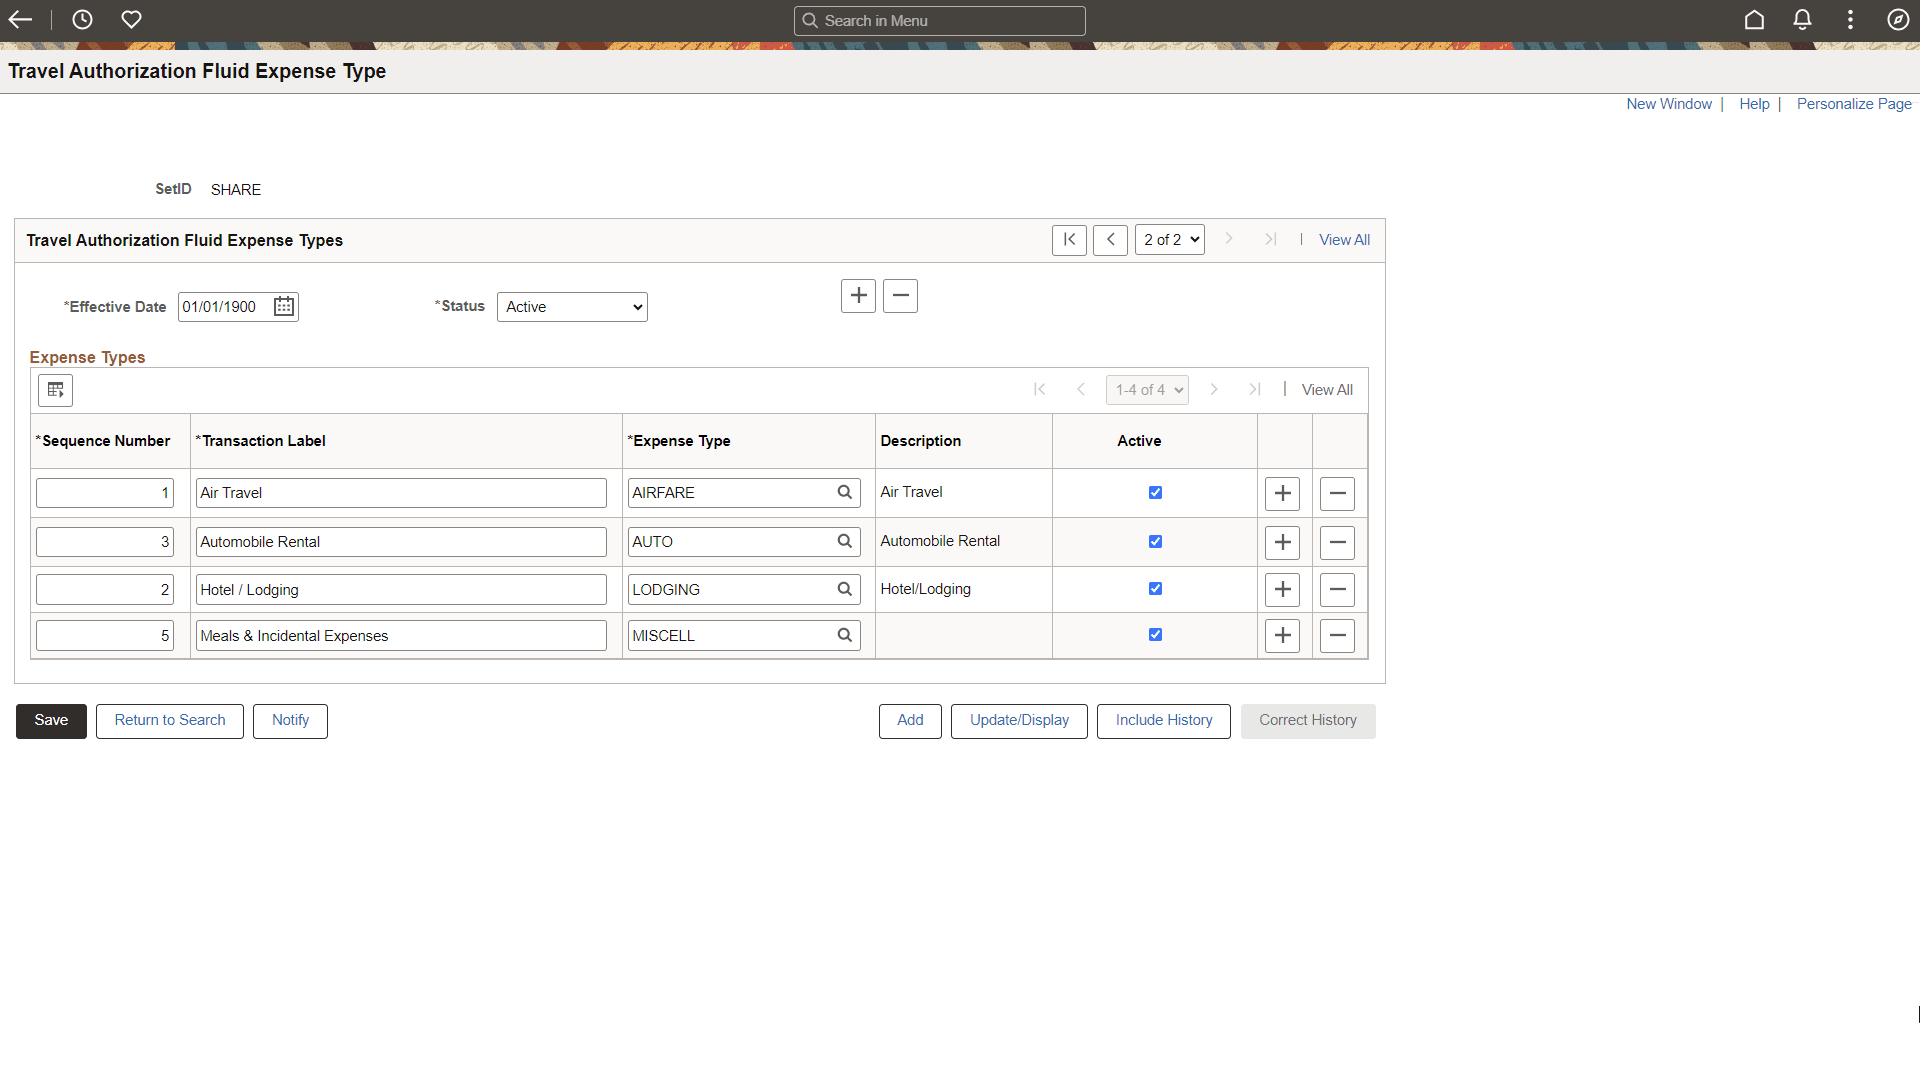Click the Save button
Viewport: 1920px width, 1080px height.
(x=51, y=721)
